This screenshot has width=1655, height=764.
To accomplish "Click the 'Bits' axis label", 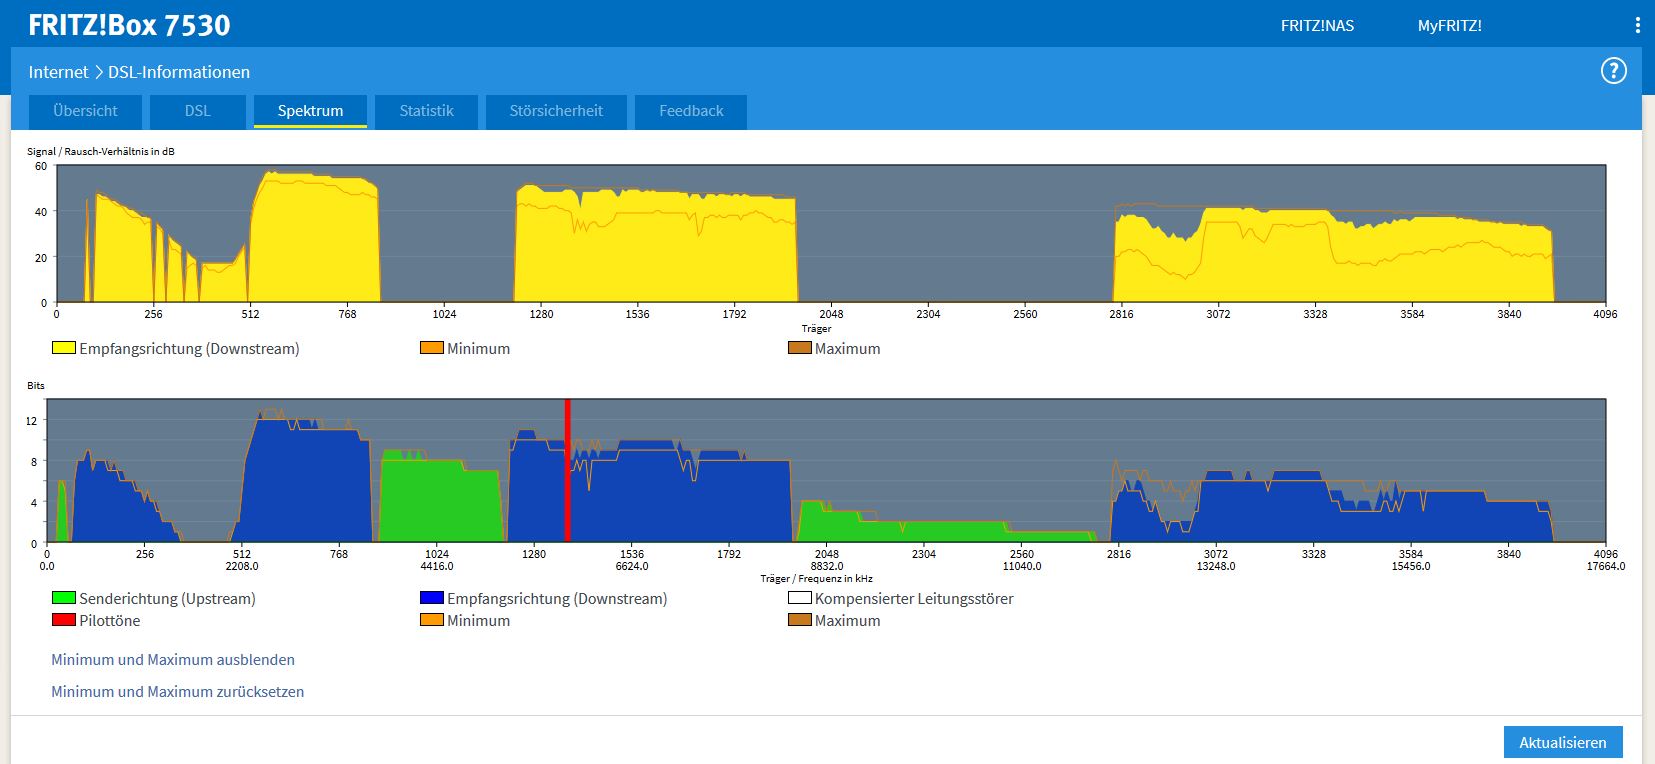I will [36, 386].
